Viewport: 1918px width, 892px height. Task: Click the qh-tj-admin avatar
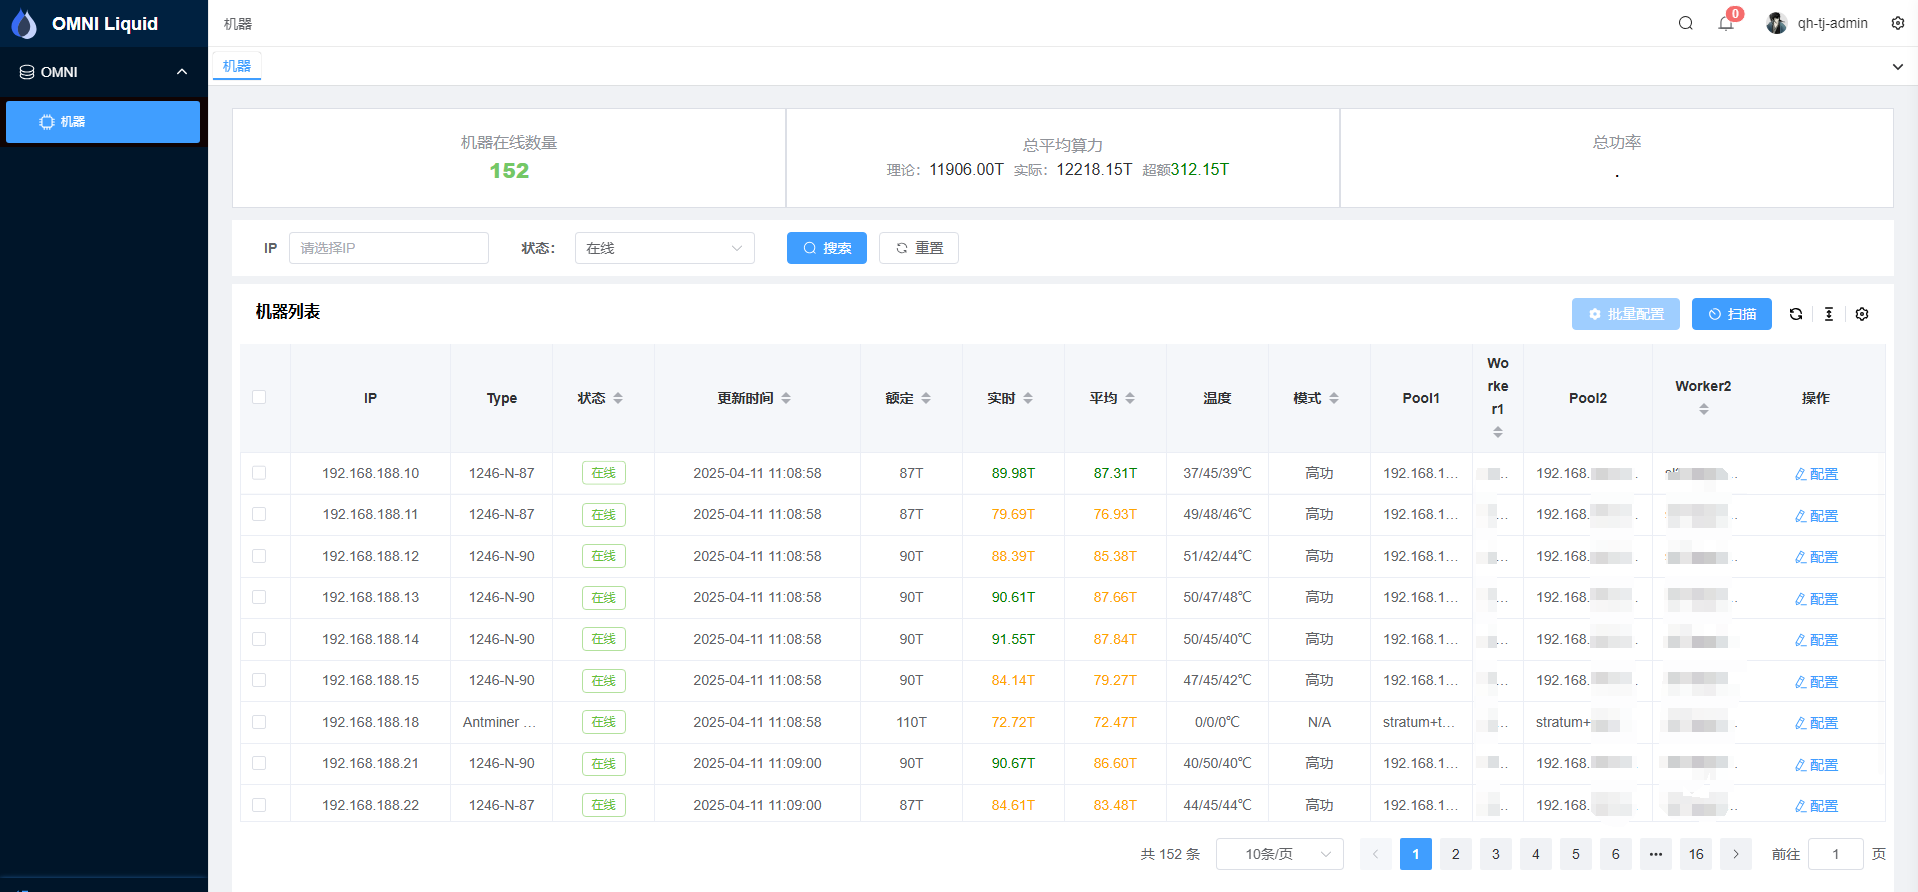pos(1776,23)
